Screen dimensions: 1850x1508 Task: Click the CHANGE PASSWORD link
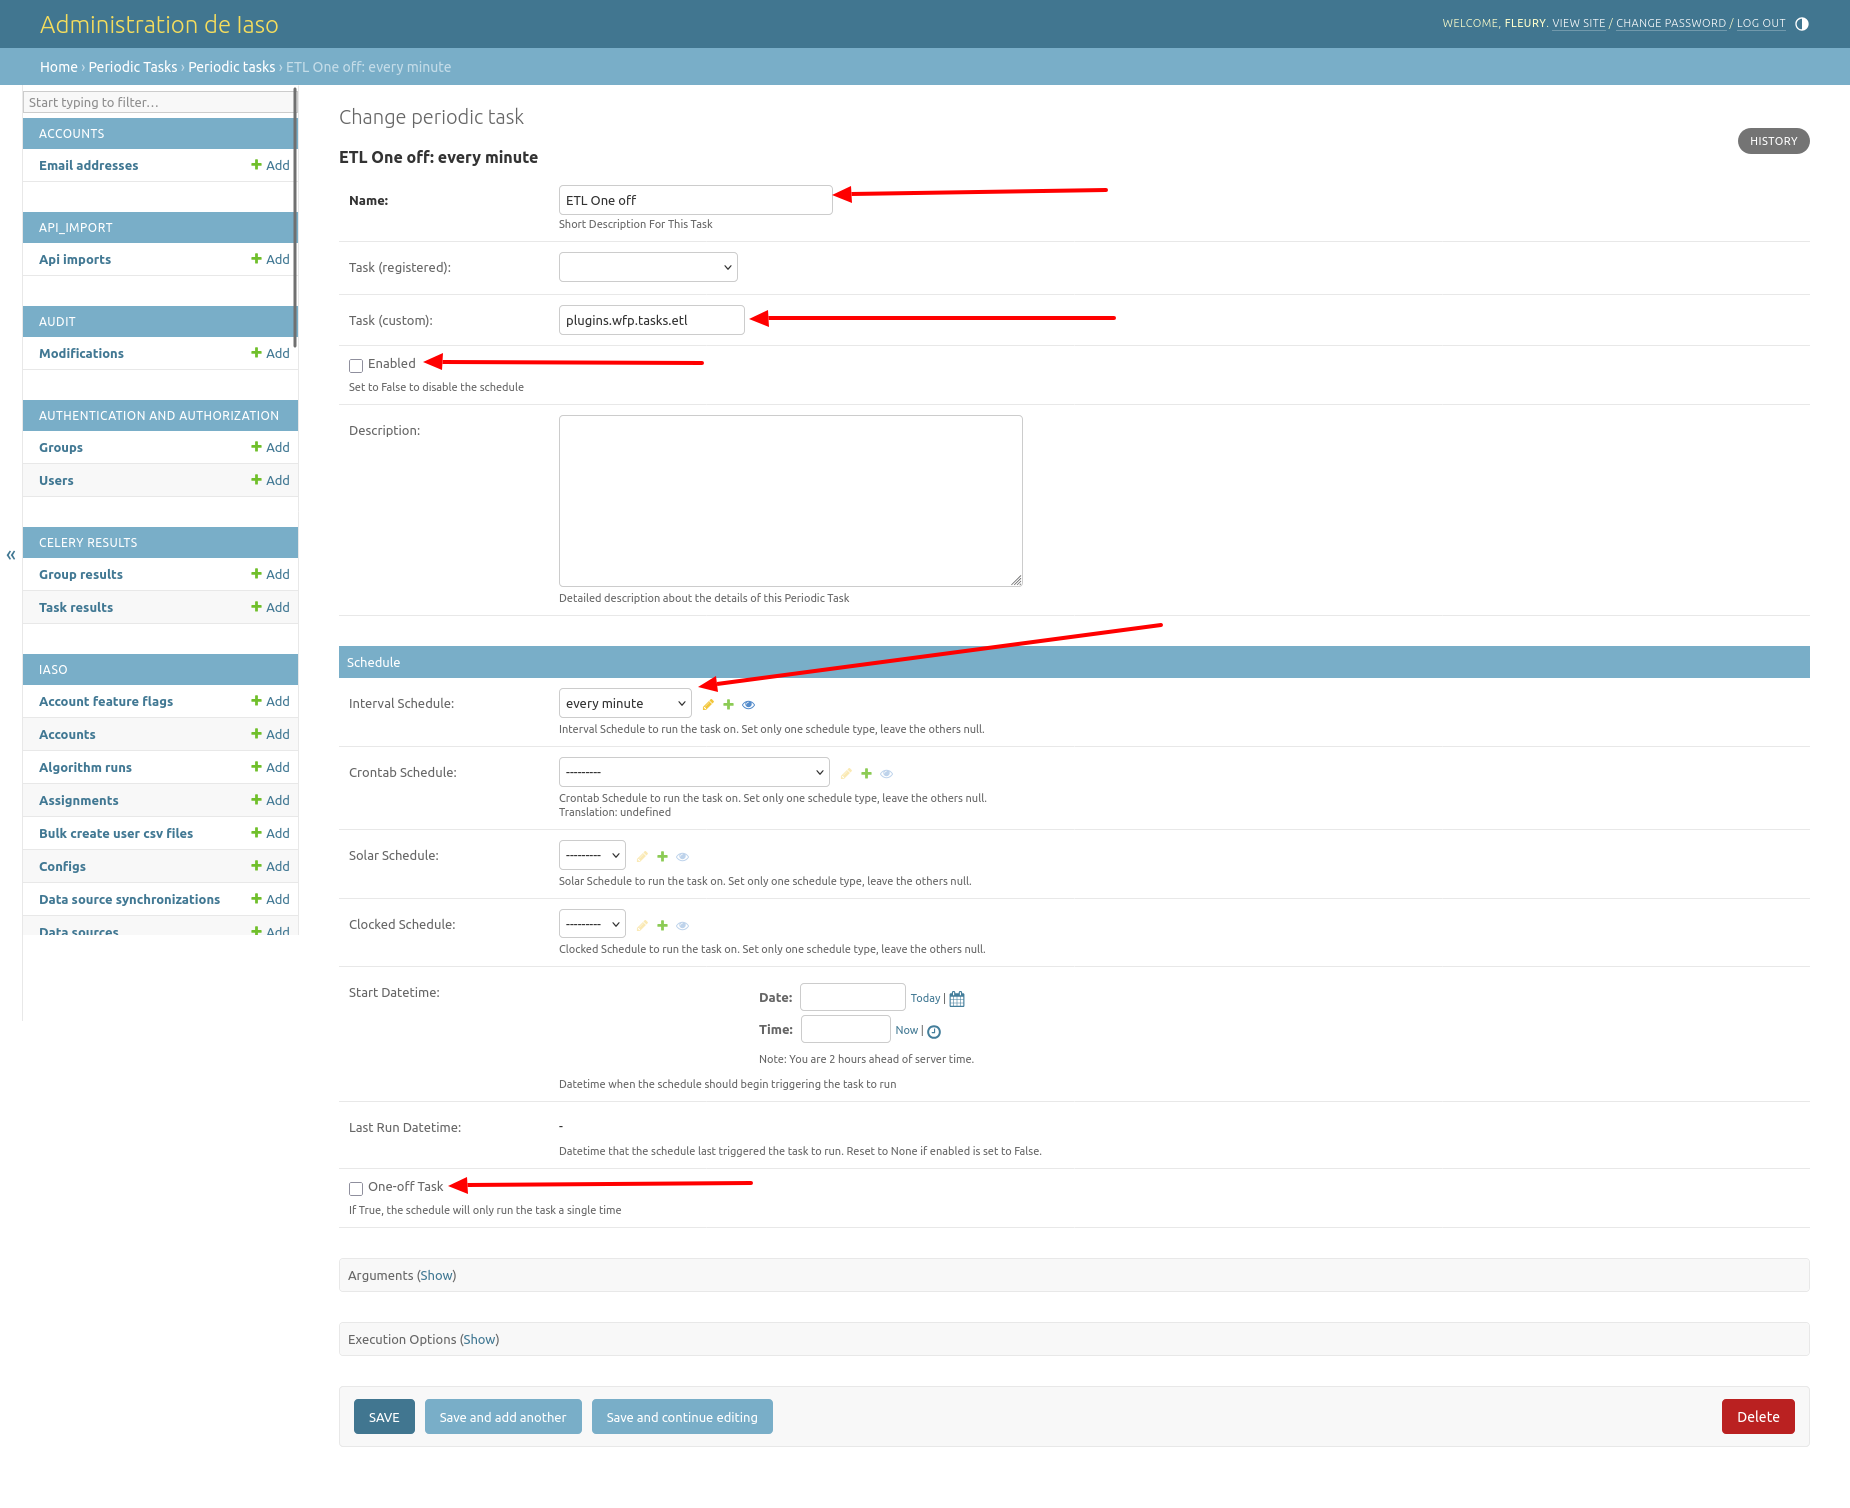1671,23
